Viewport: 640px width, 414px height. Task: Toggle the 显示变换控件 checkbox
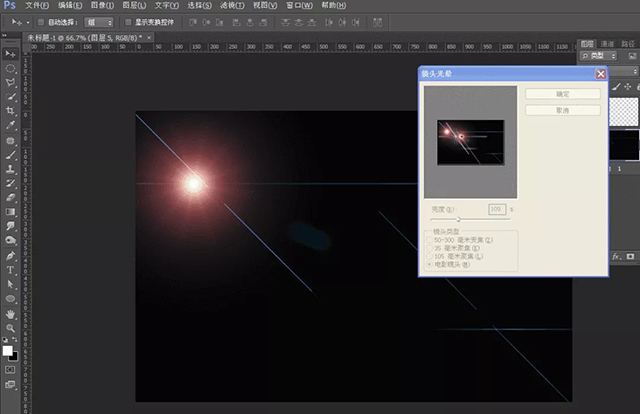click(x=127, y=21)
